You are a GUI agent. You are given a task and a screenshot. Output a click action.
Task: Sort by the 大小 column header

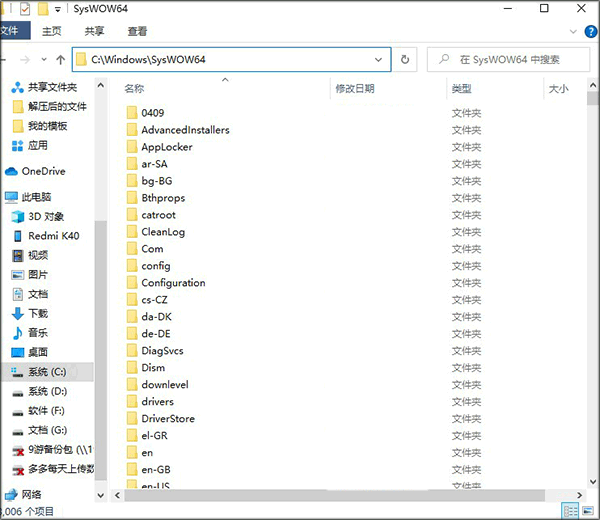(558, 89)
